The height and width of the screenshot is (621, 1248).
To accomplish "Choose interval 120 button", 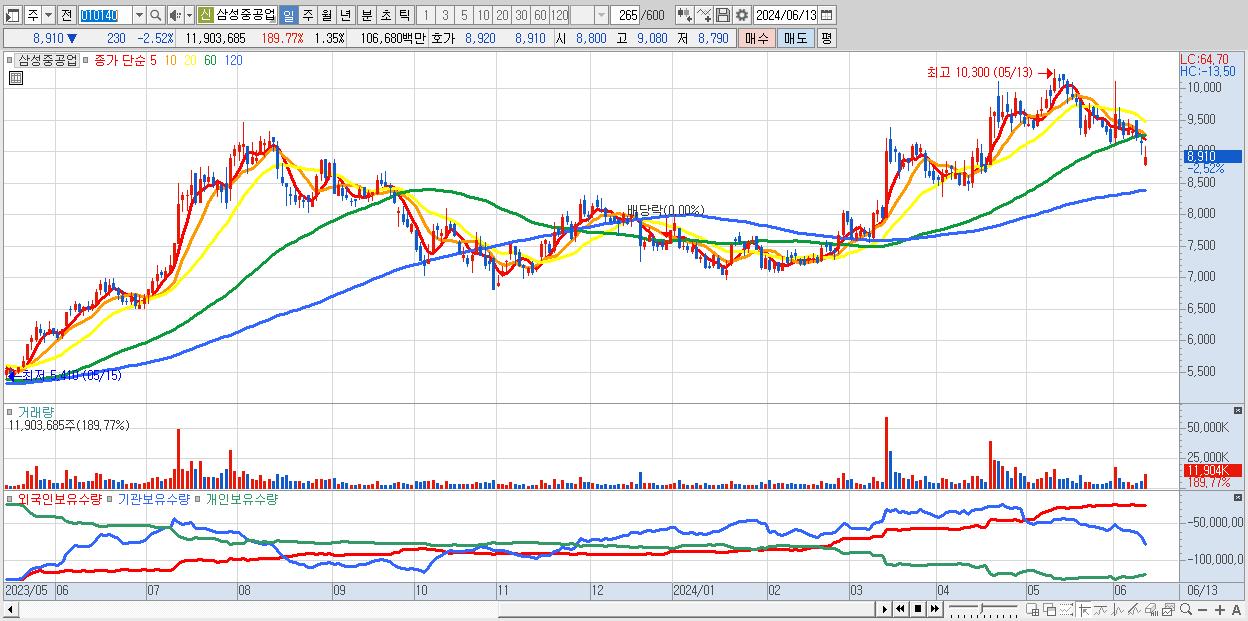I will (559, 16).
